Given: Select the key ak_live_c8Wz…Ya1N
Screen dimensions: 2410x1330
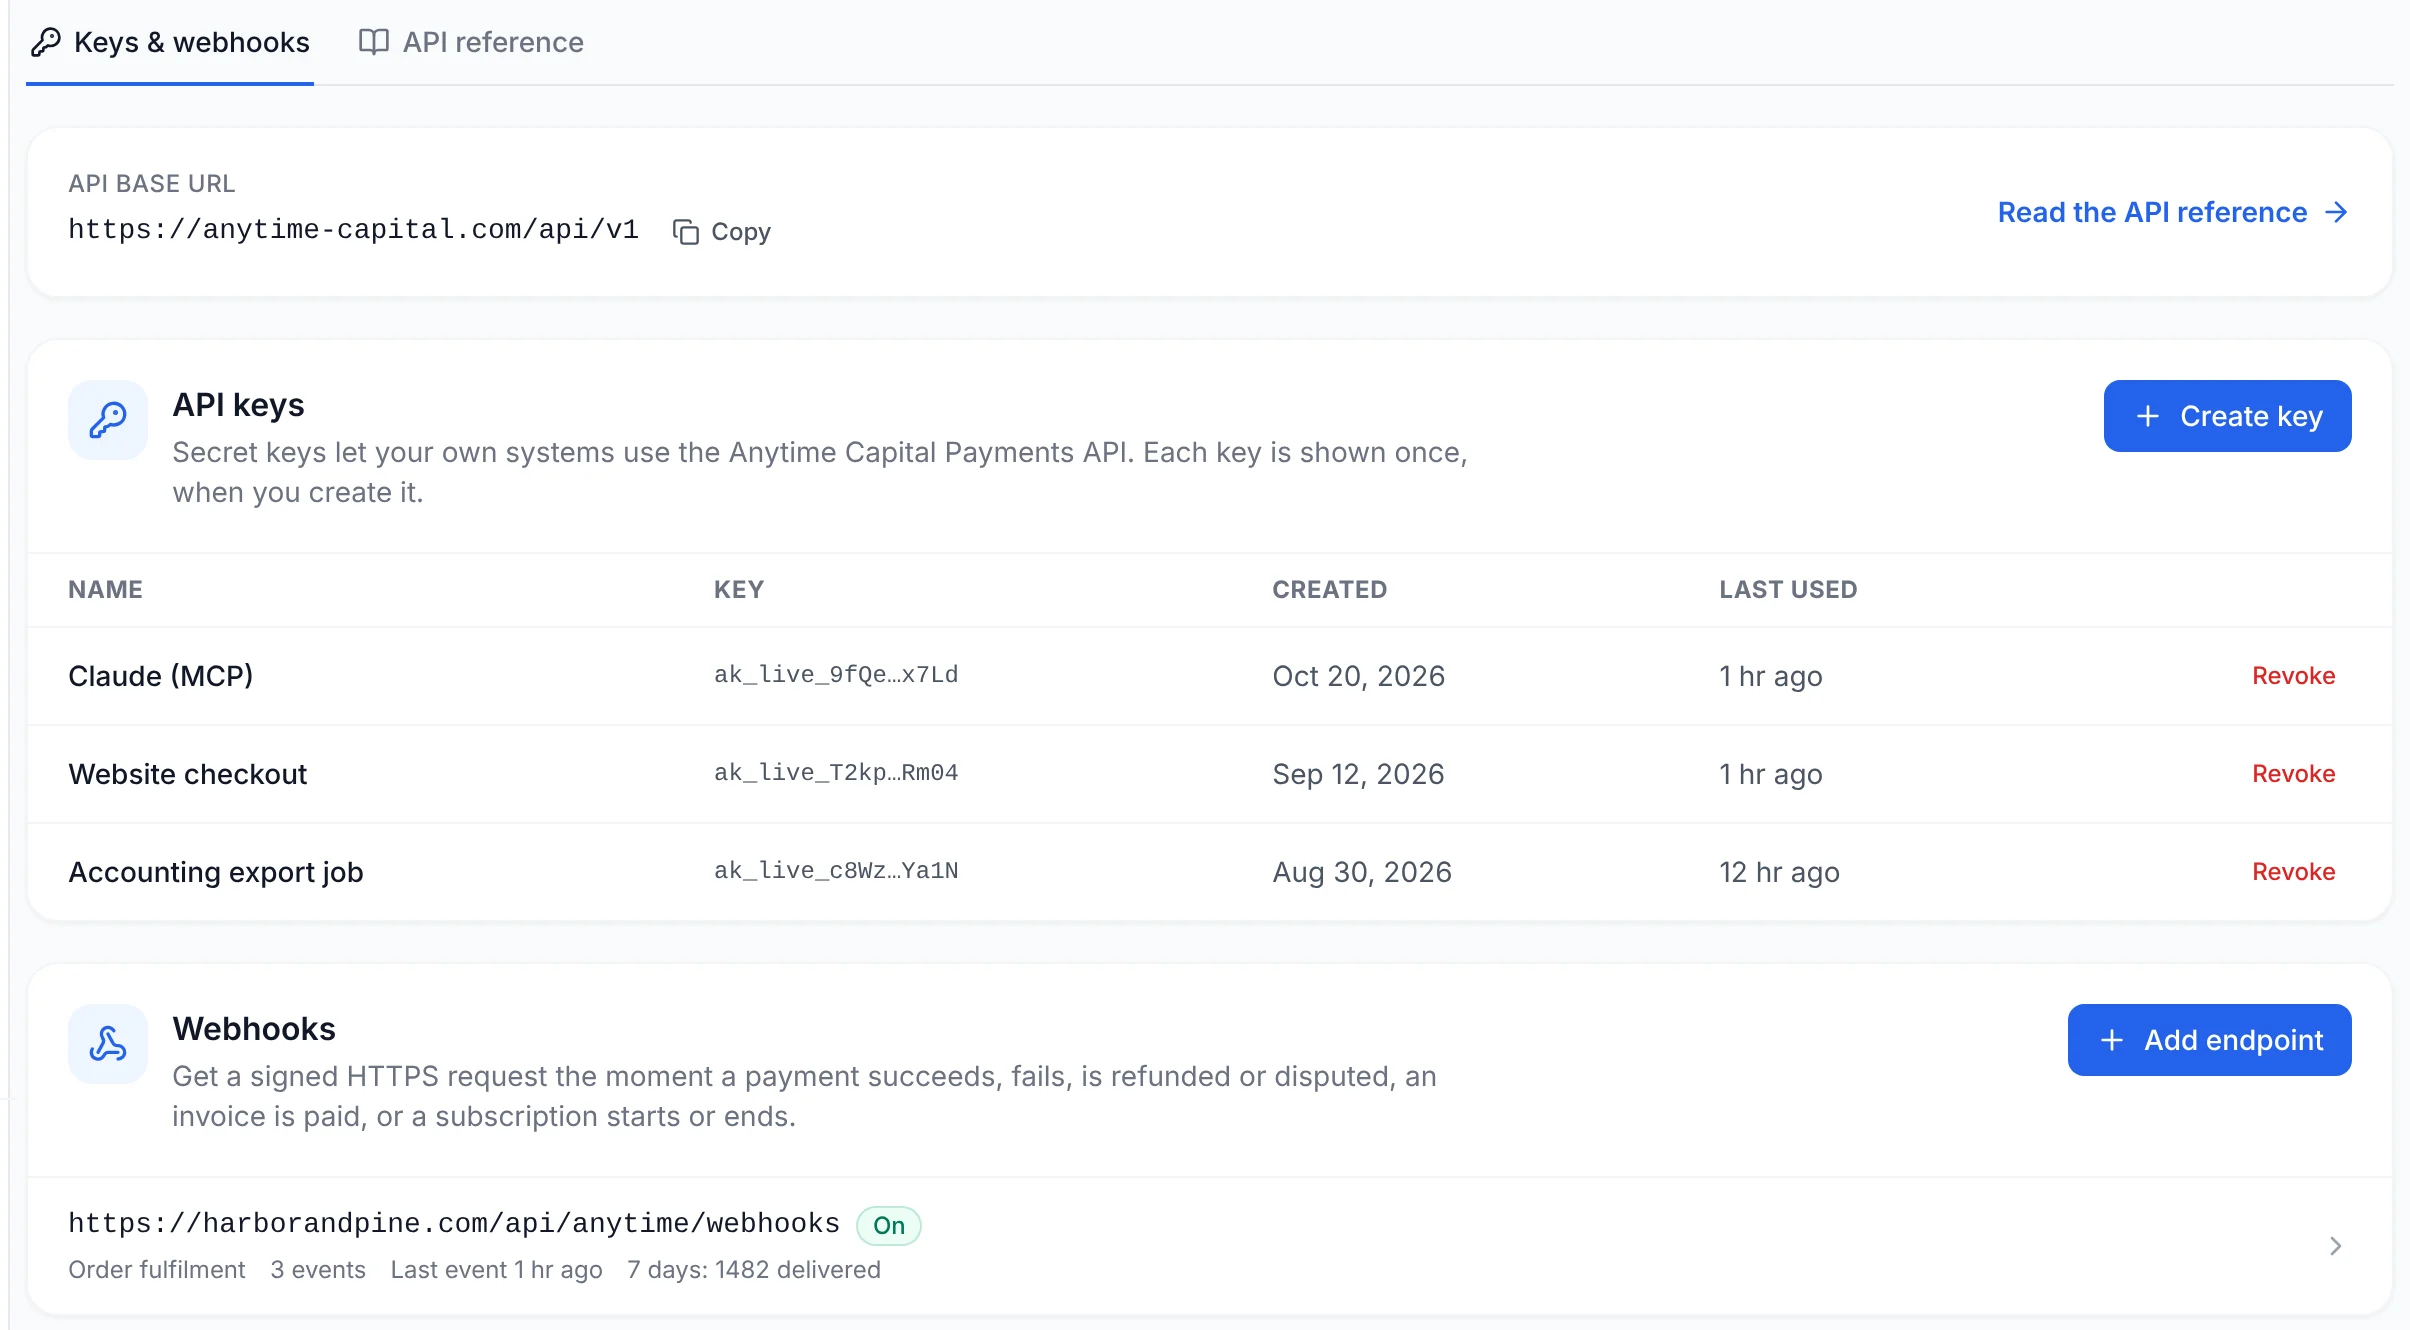Looking at the screenshot, I should point(836,871).
